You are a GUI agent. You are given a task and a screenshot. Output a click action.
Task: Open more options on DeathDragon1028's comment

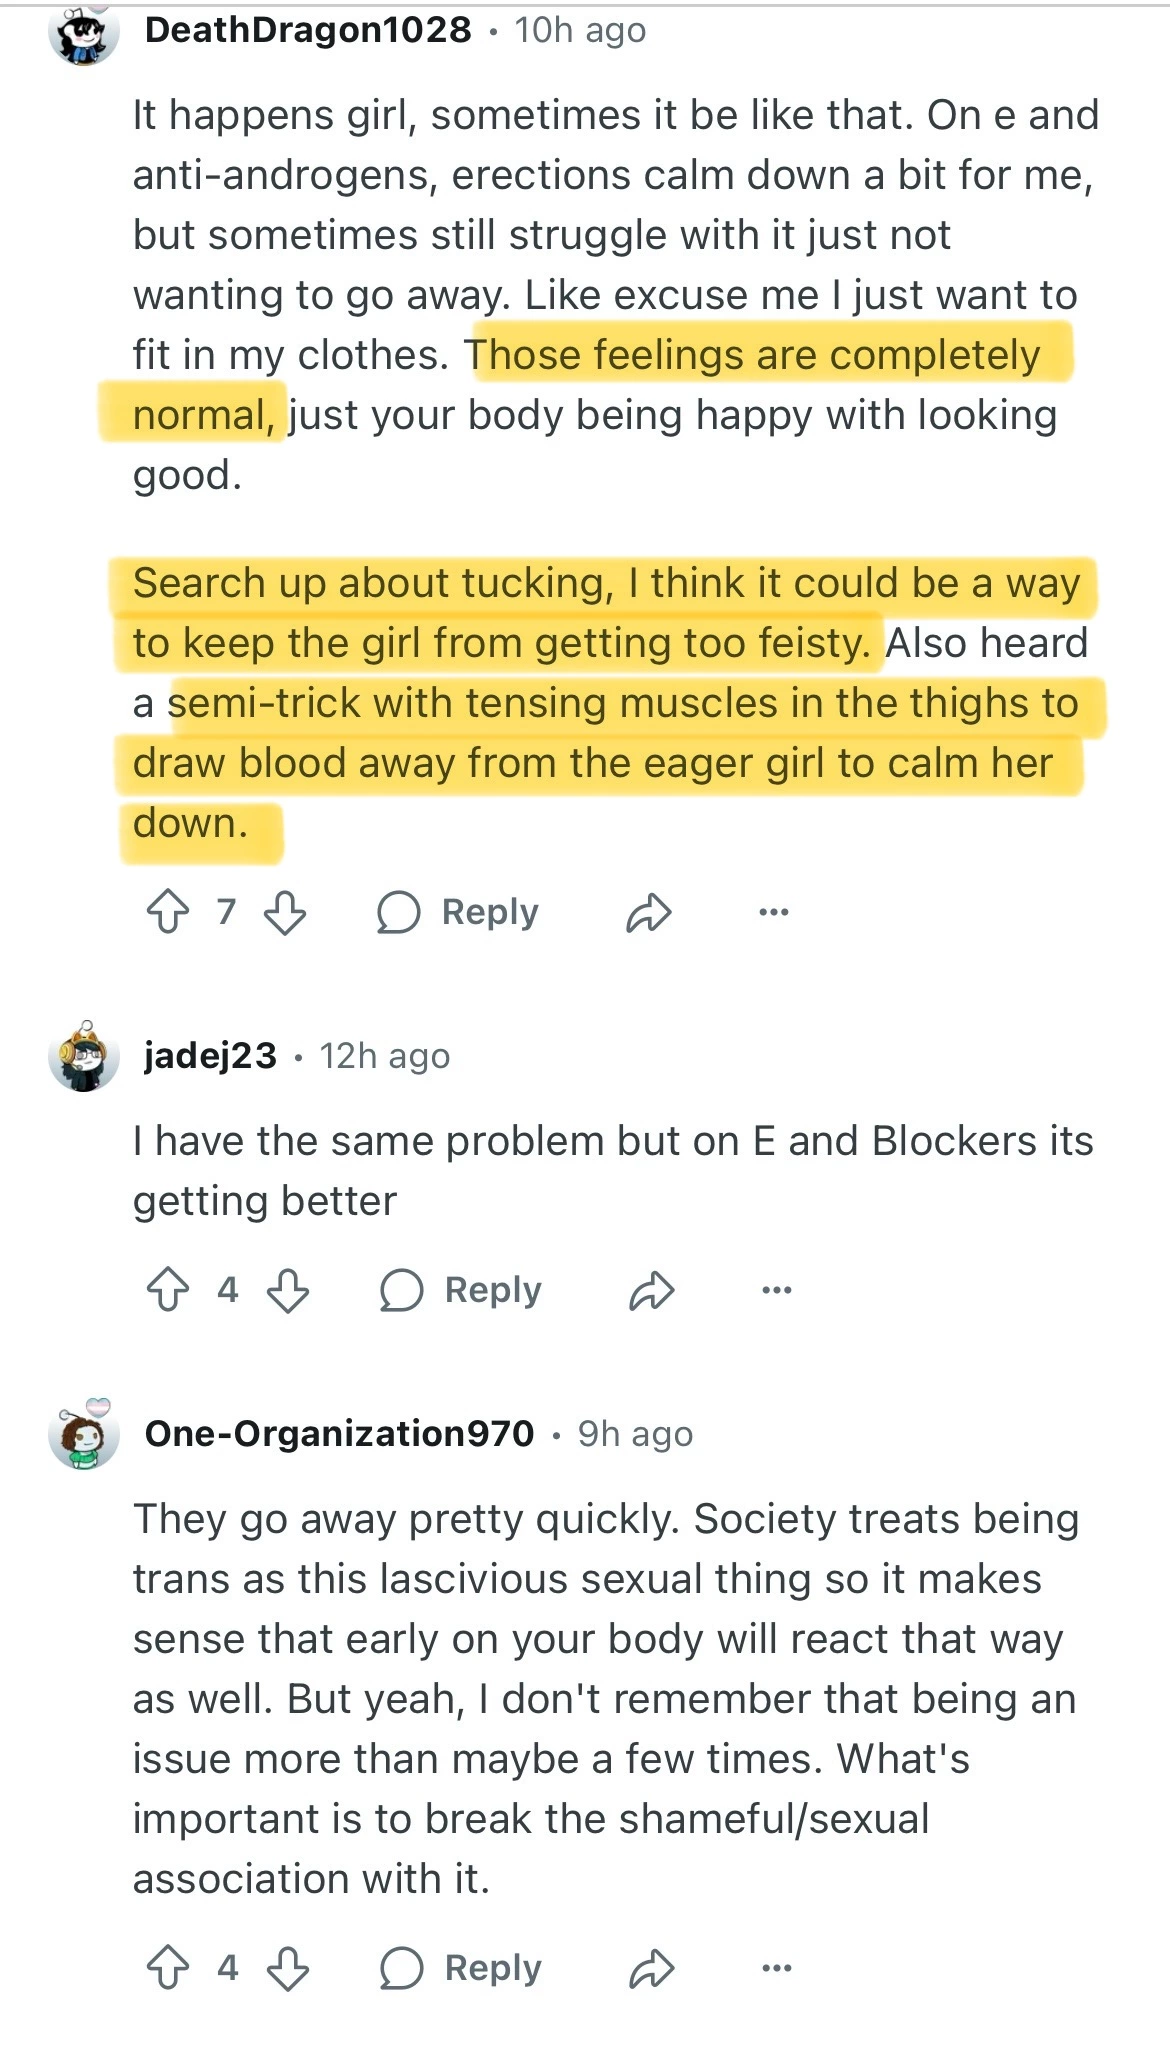point(773,912)
